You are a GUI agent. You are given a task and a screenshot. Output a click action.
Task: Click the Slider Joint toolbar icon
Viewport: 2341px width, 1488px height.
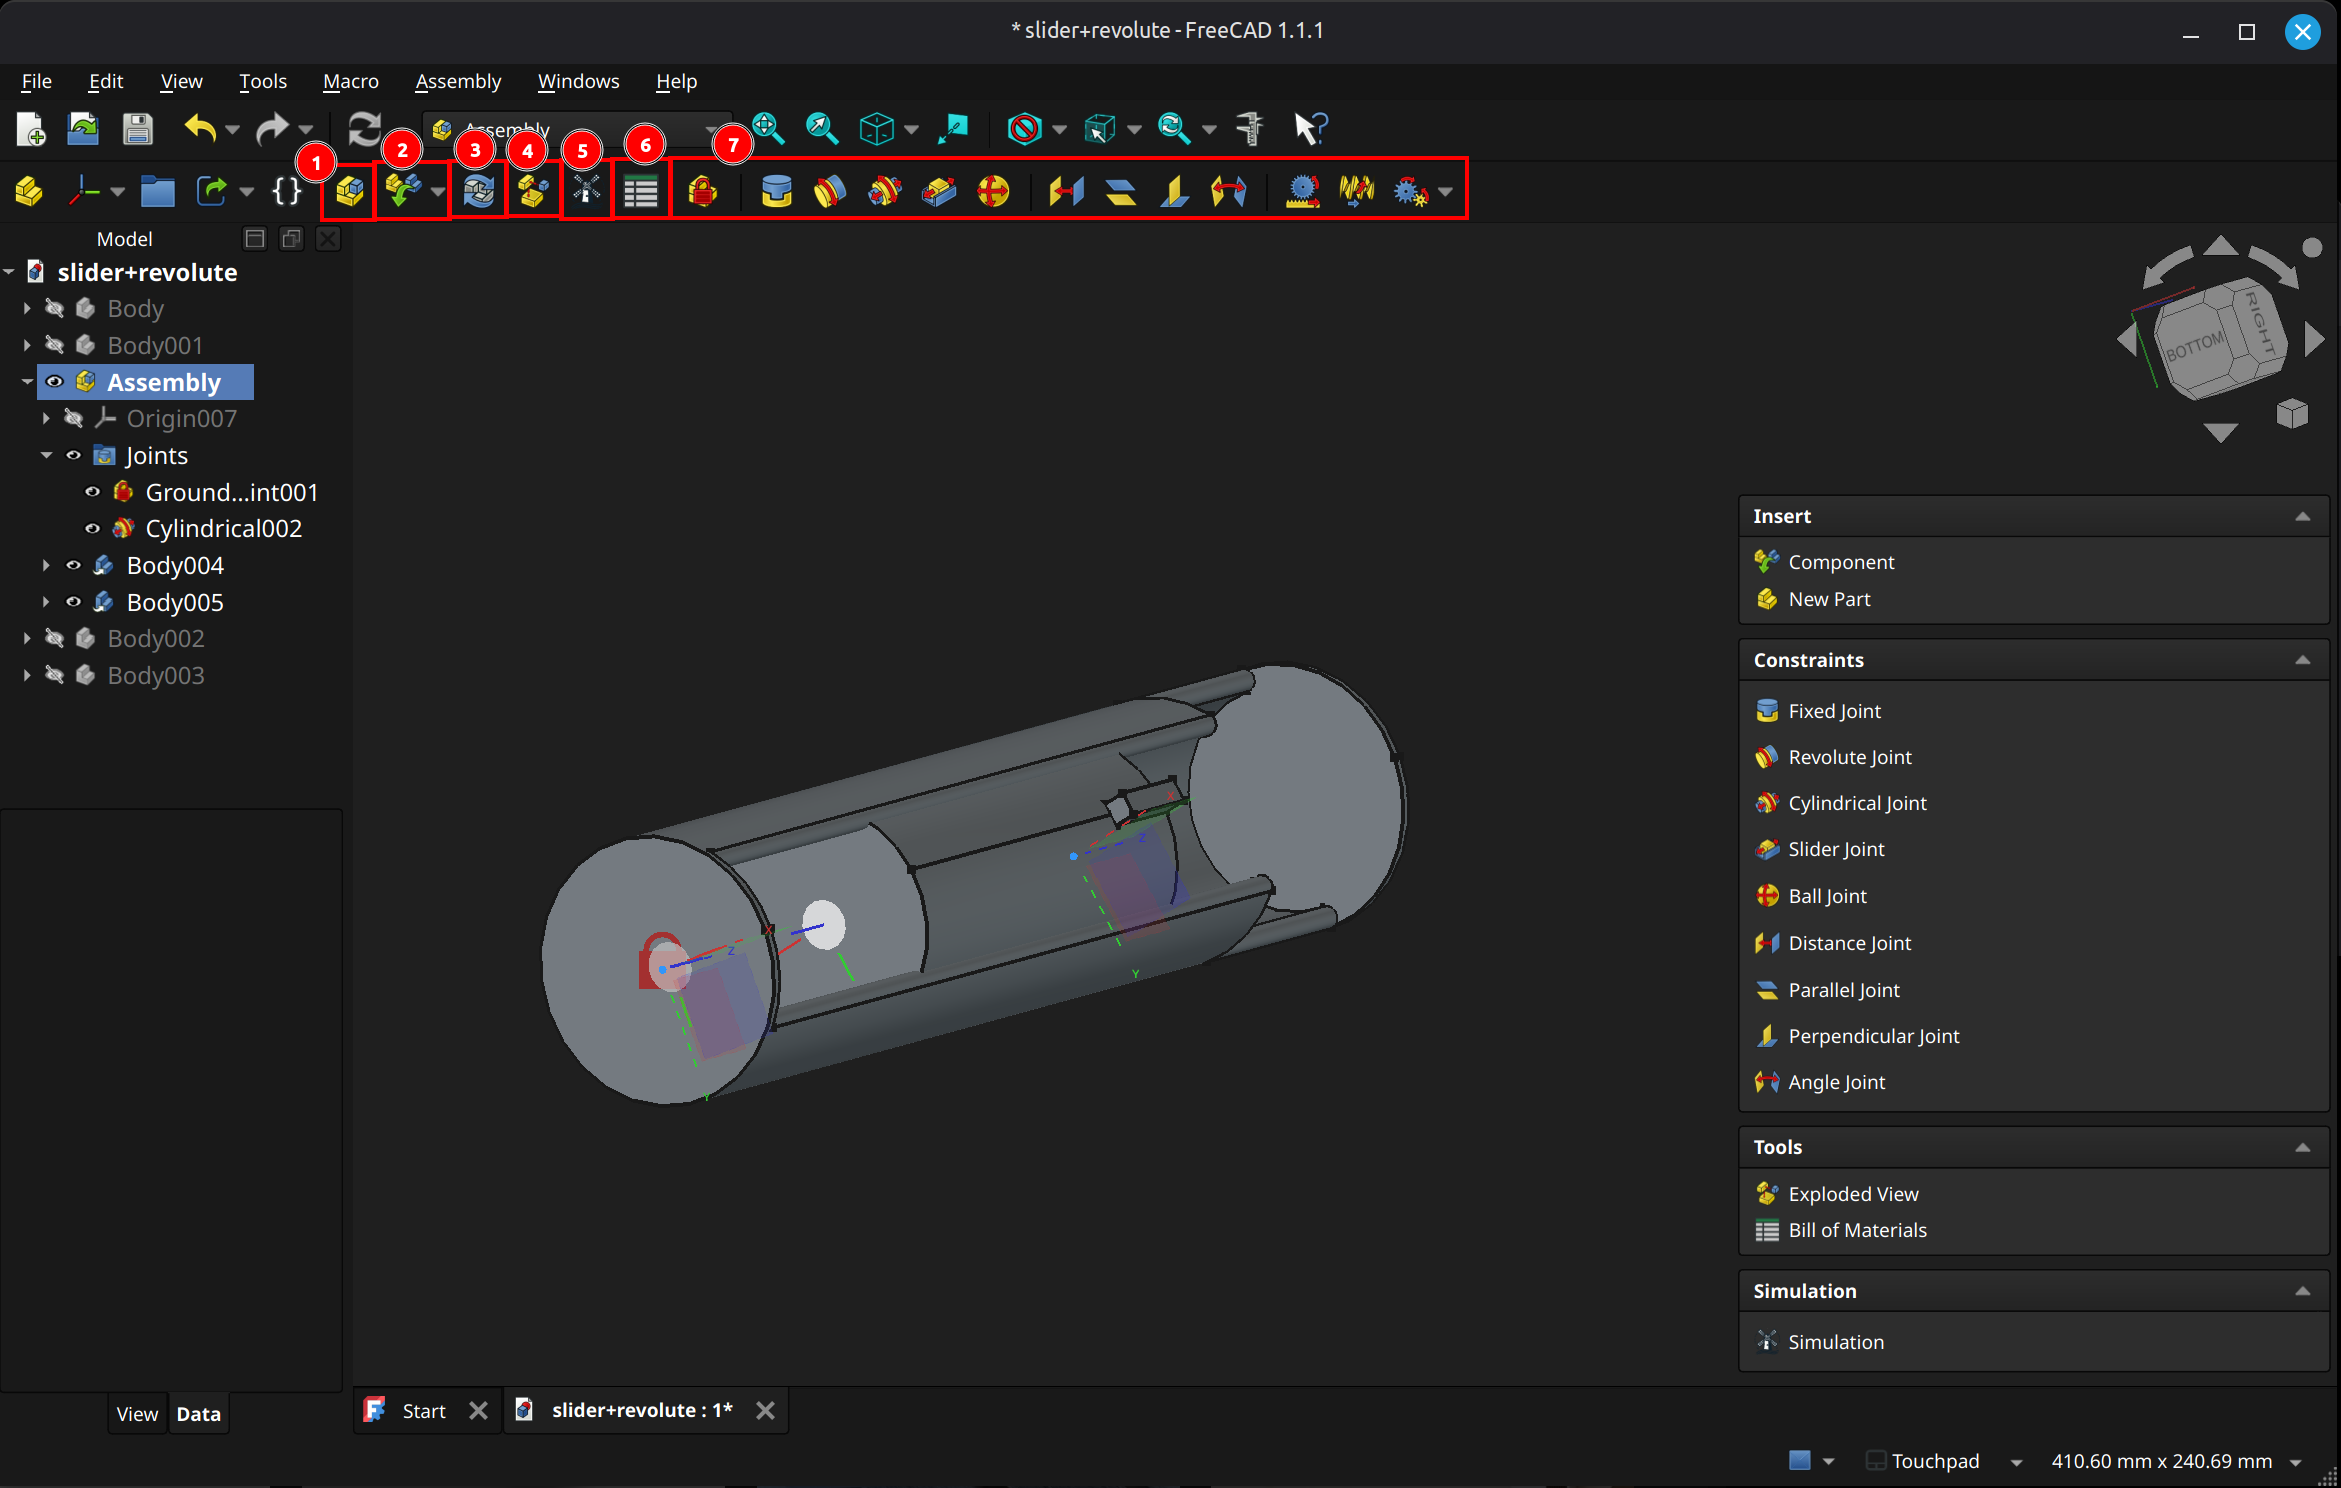939,190
